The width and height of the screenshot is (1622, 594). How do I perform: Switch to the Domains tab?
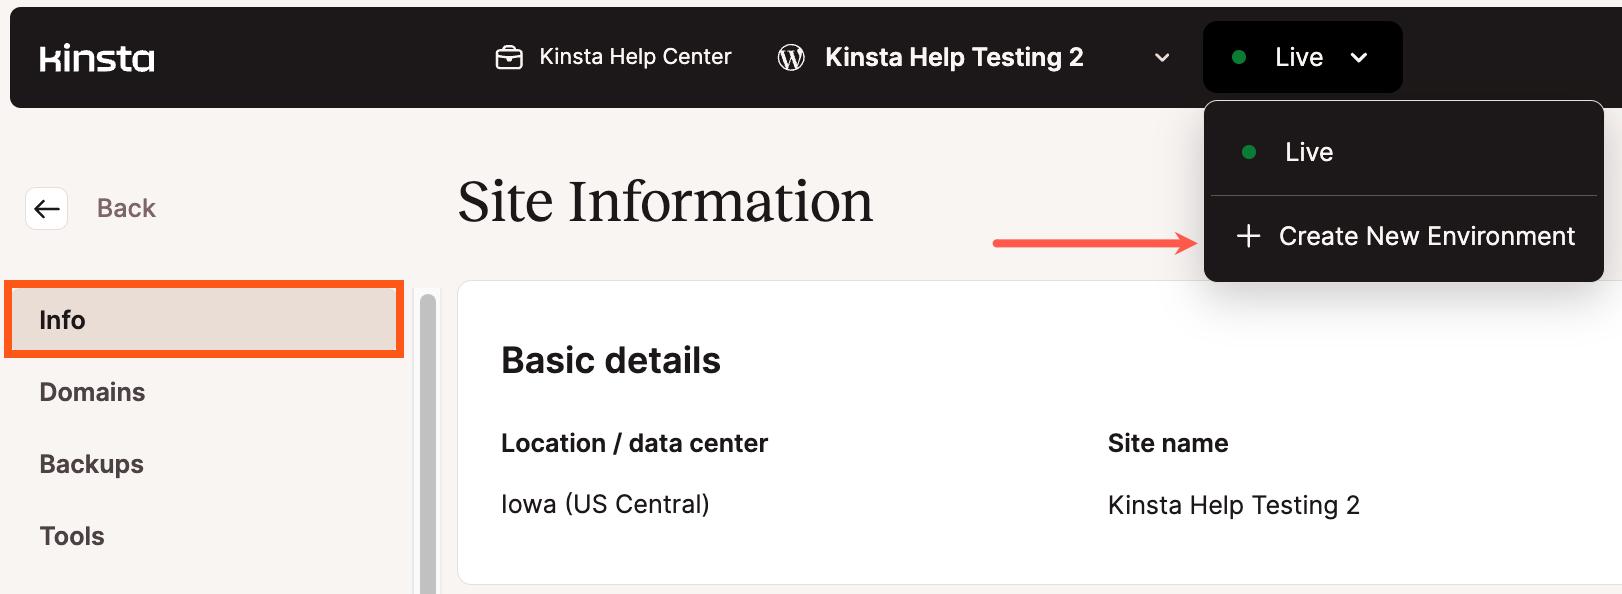tap(91, 392)
